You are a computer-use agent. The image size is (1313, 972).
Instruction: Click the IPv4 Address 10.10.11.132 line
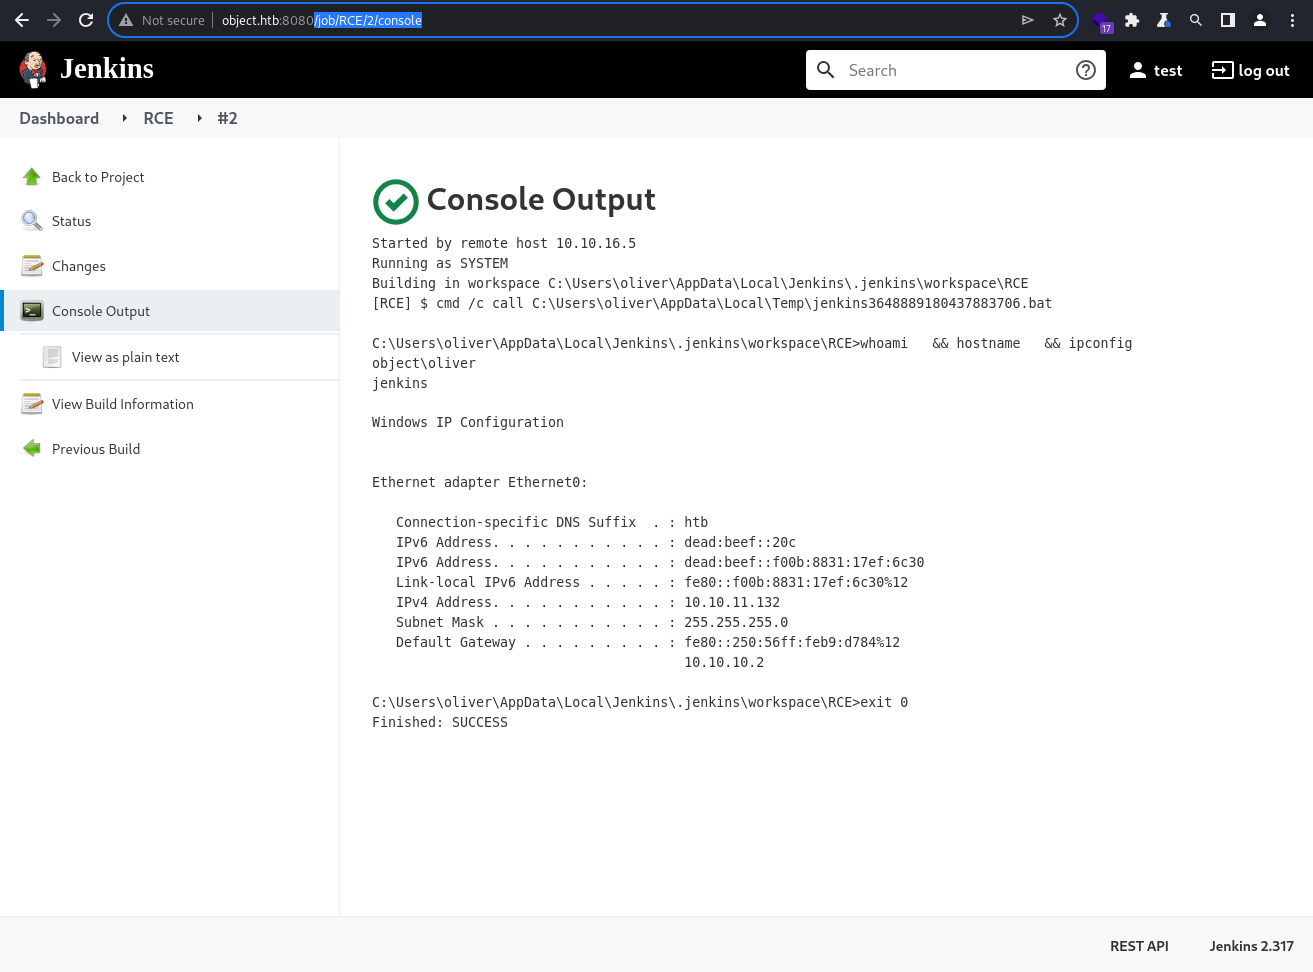tap(588, 602)
